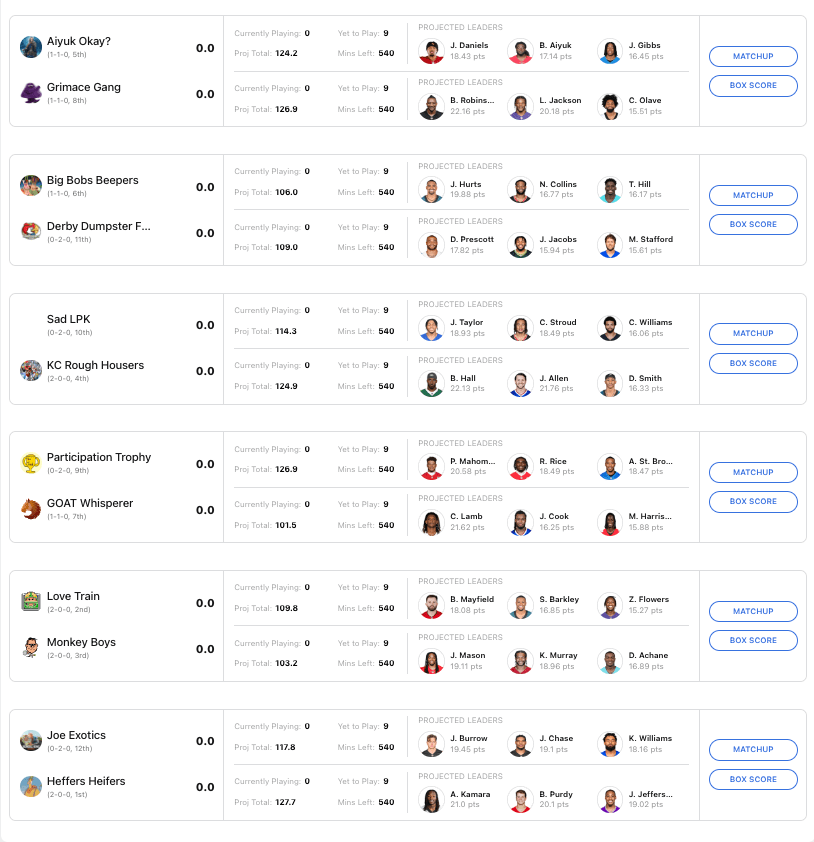
Task: Click the Monkey Boys team avatar
Action: click(x=31, y=648)
